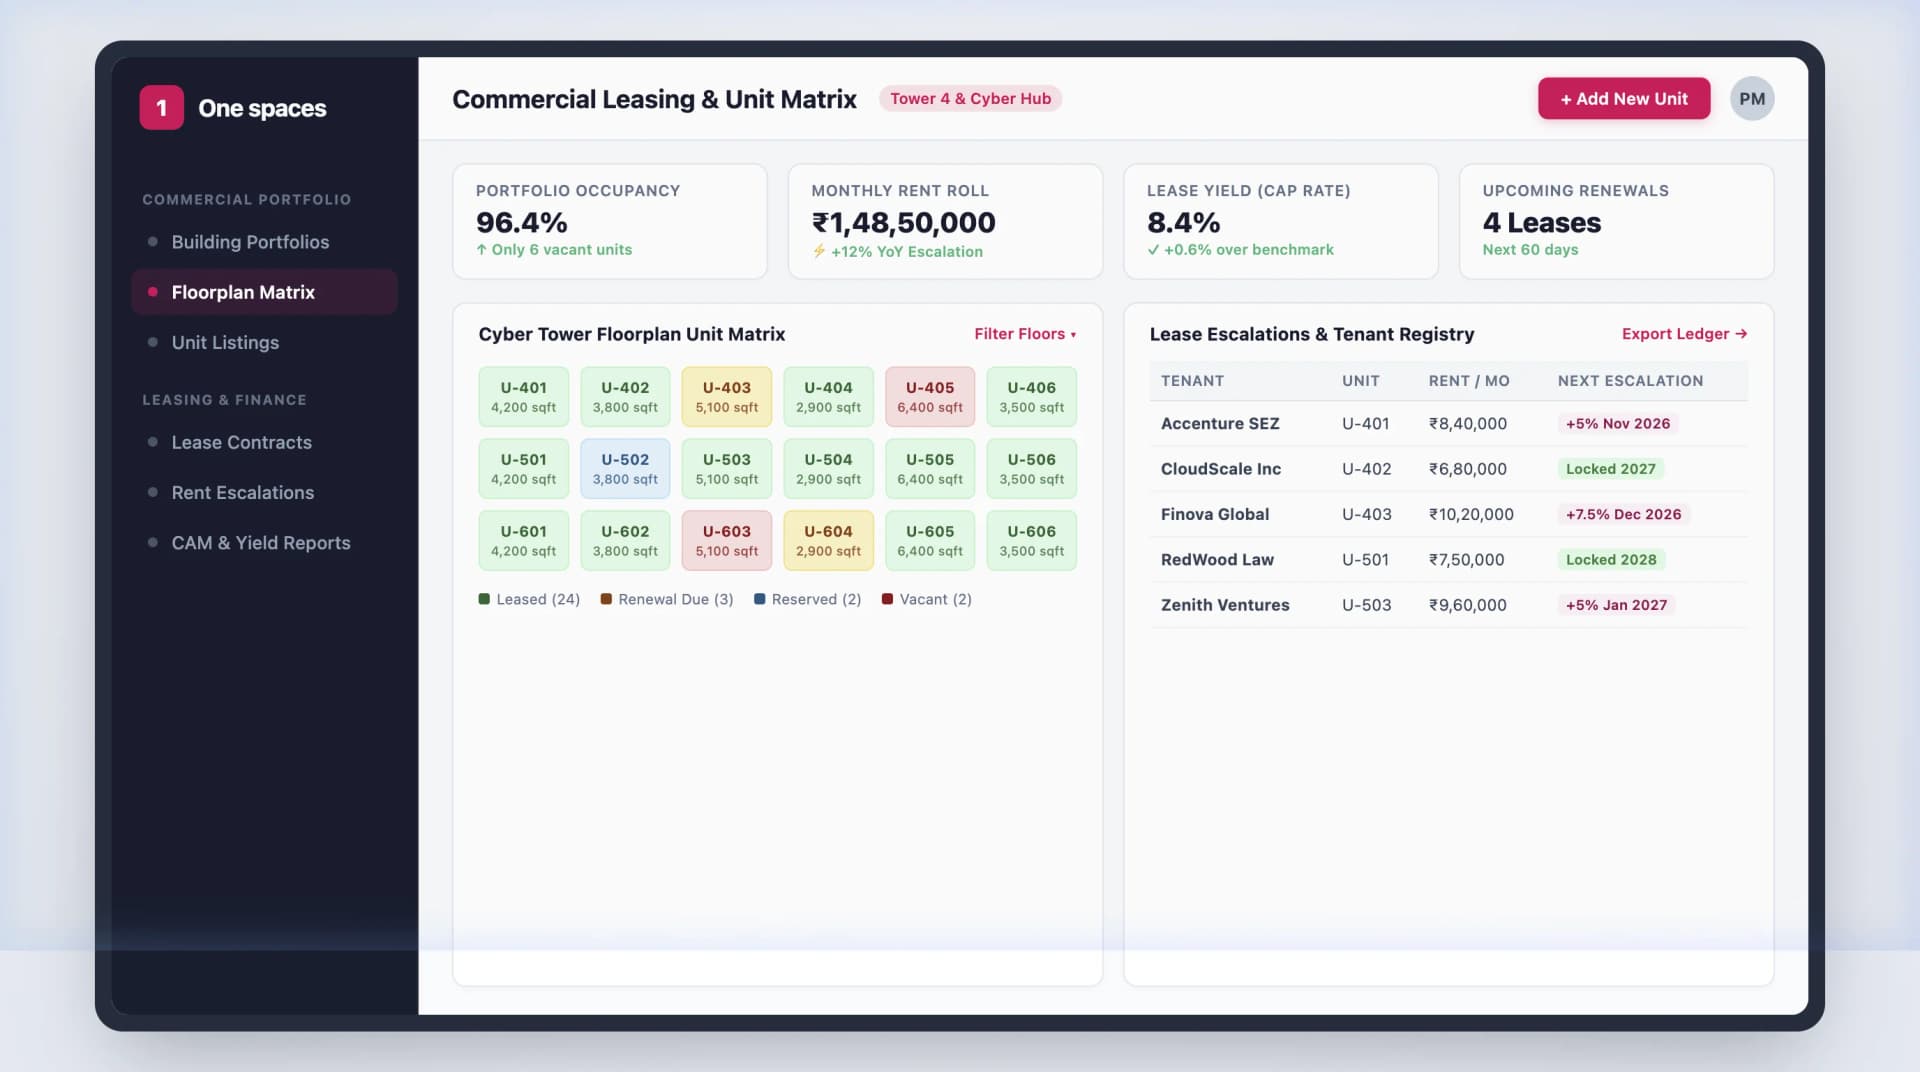Select unit U-501 tile
The width and height of the screenshot is (1920, 1072).
click(524, 469)
